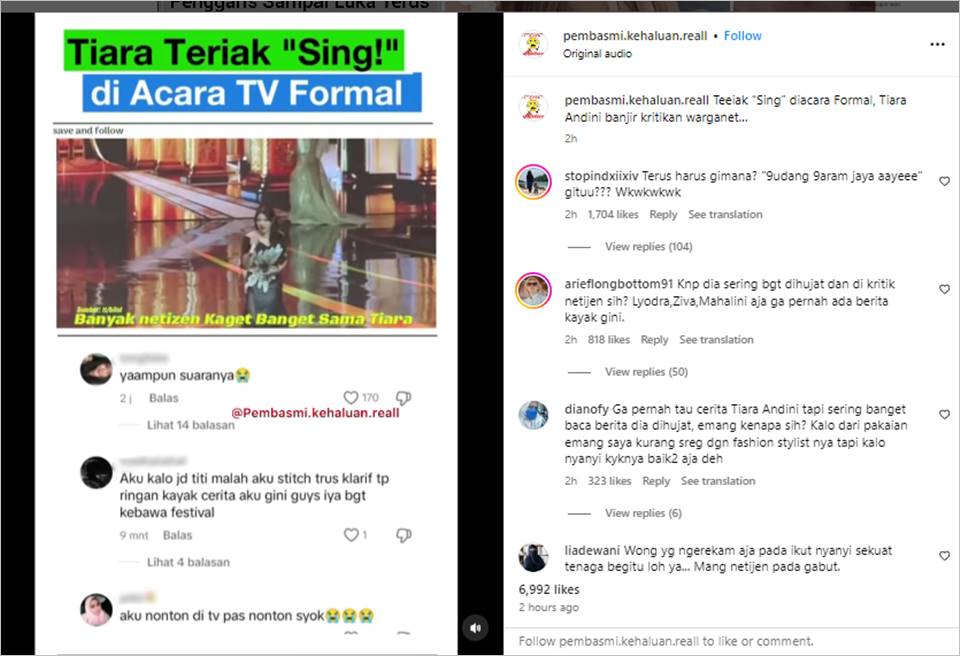
Task: Play the Tiara video thumbnail
Action: pyautogui.click(x=247, y=233)
